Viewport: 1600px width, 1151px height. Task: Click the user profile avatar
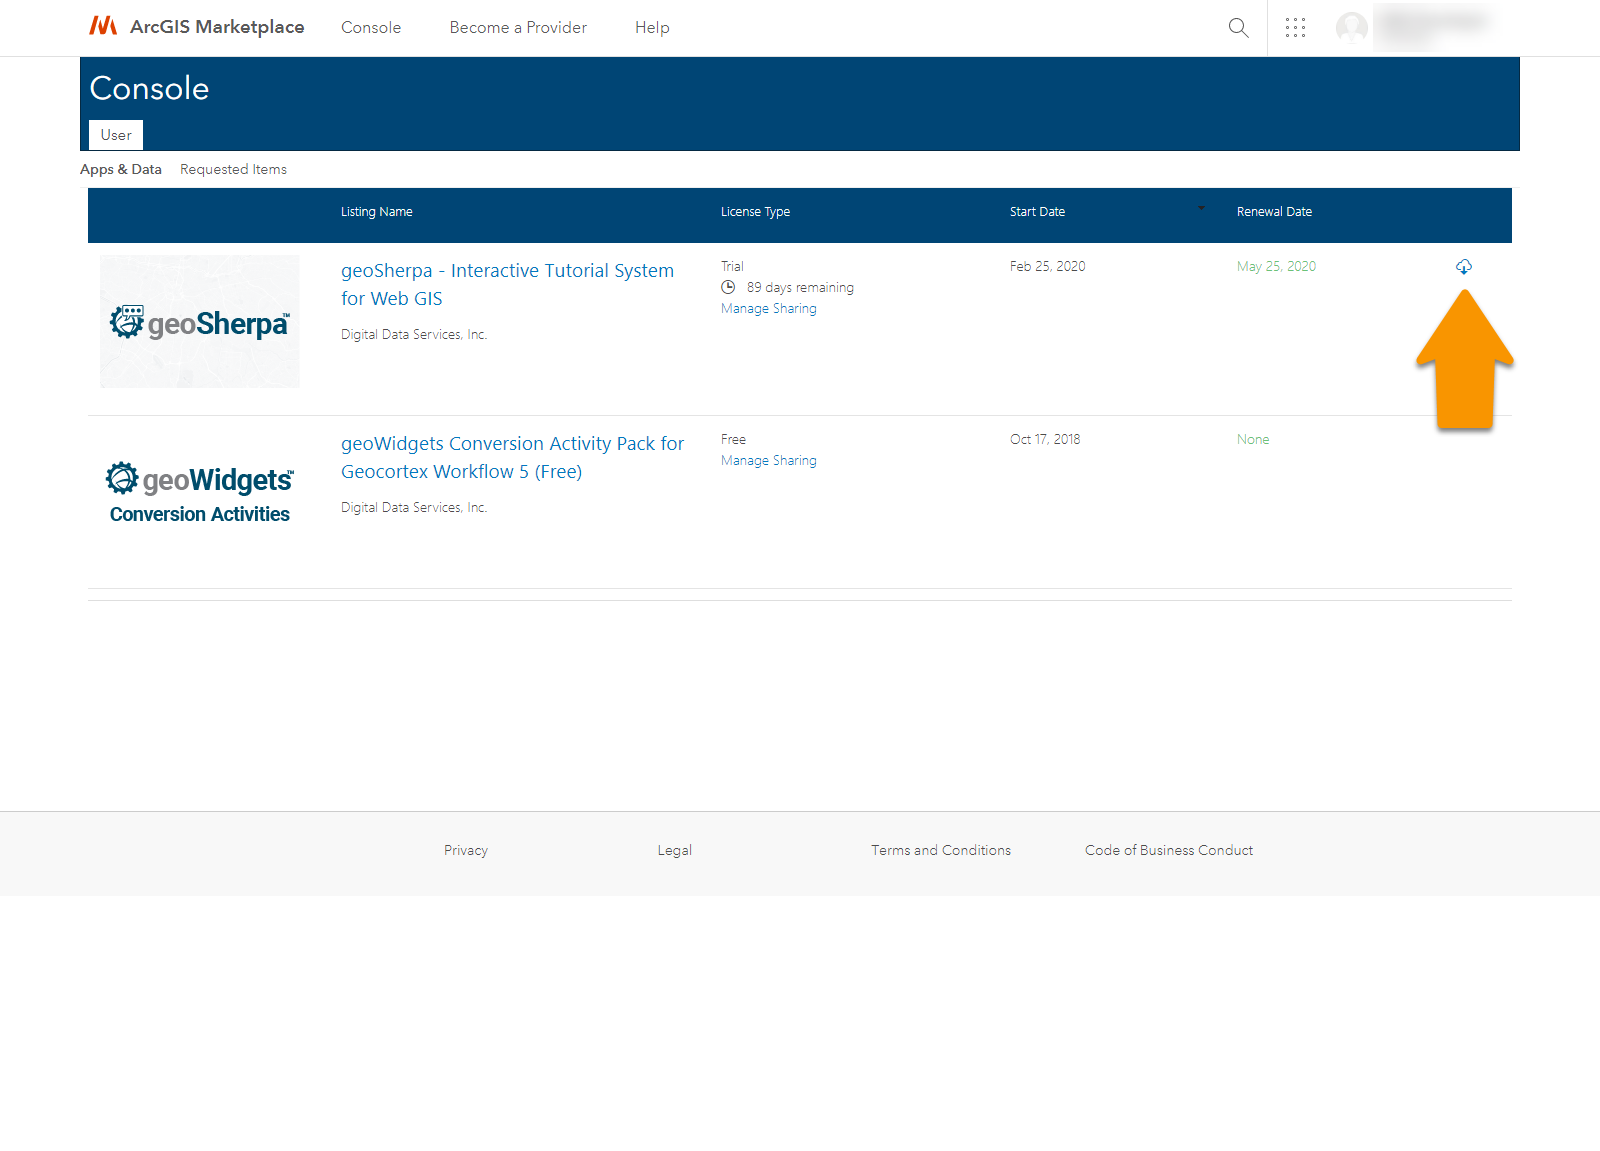click(1351, 28)
